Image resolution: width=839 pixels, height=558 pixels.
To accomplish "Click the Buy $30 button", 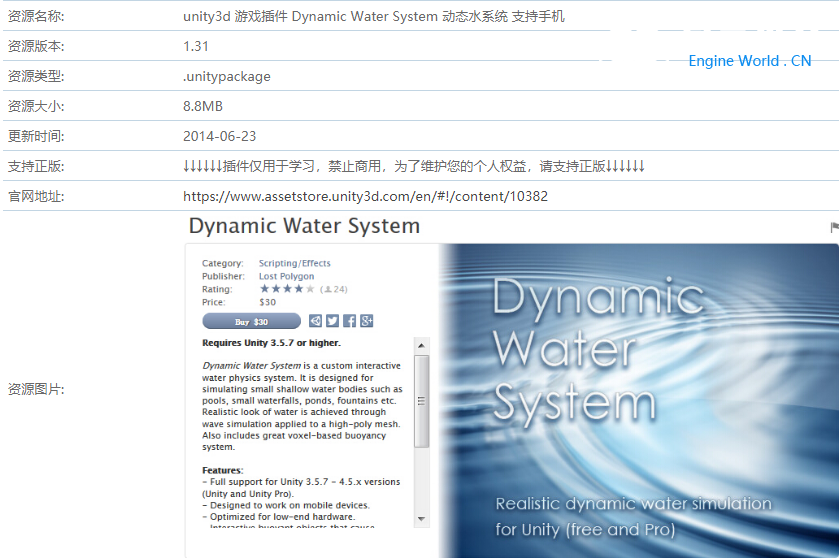I will click(251, 322).
